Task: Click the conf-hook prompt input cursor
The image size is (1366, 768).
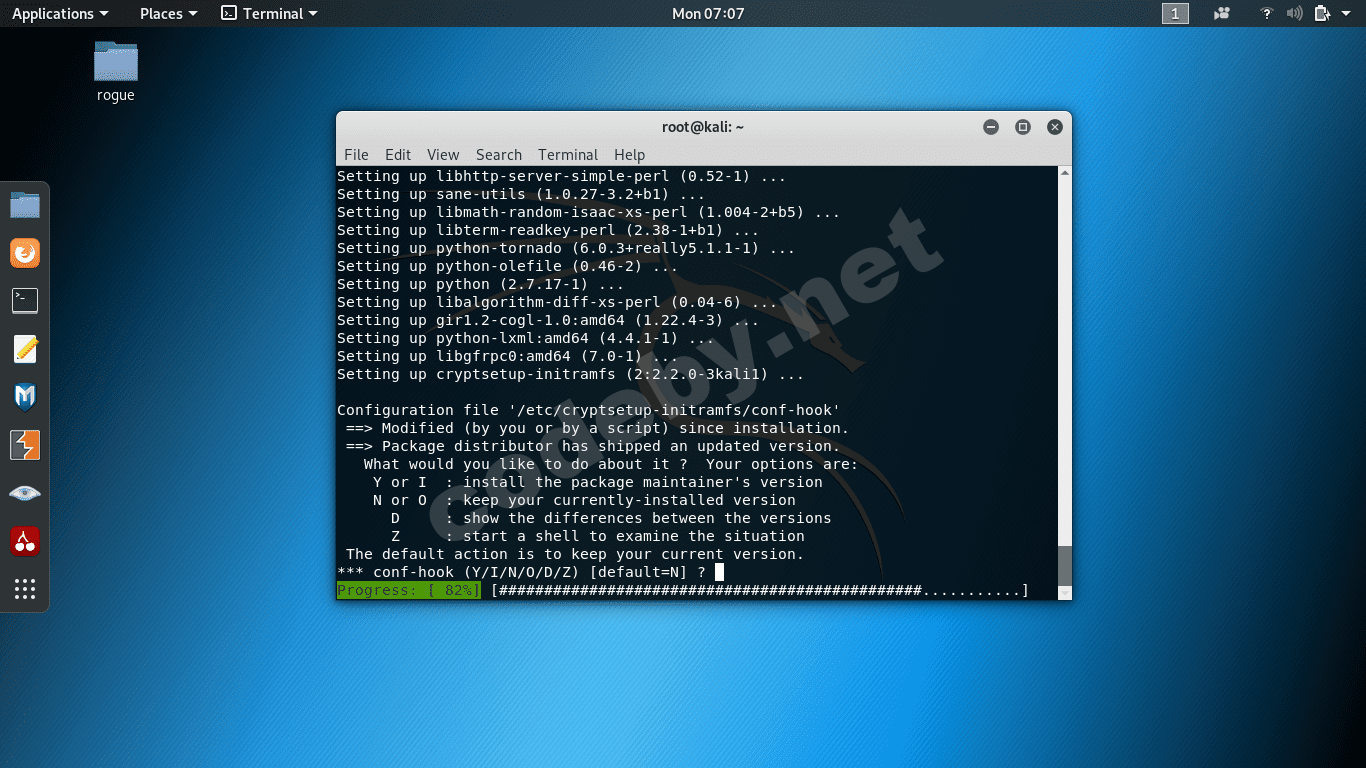Action: pyautogui.click(x=719, y=572)
